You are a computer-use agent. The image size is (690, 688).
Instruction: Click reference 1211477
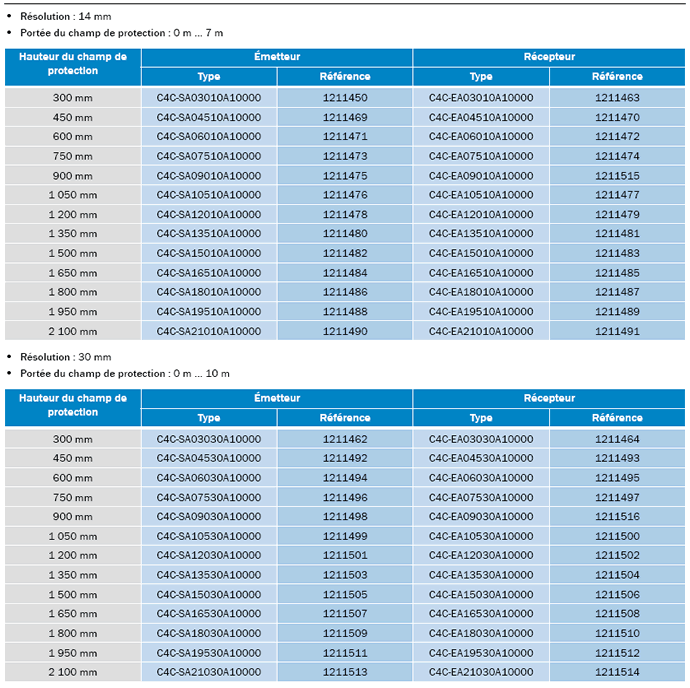click(x=617, y=195)
